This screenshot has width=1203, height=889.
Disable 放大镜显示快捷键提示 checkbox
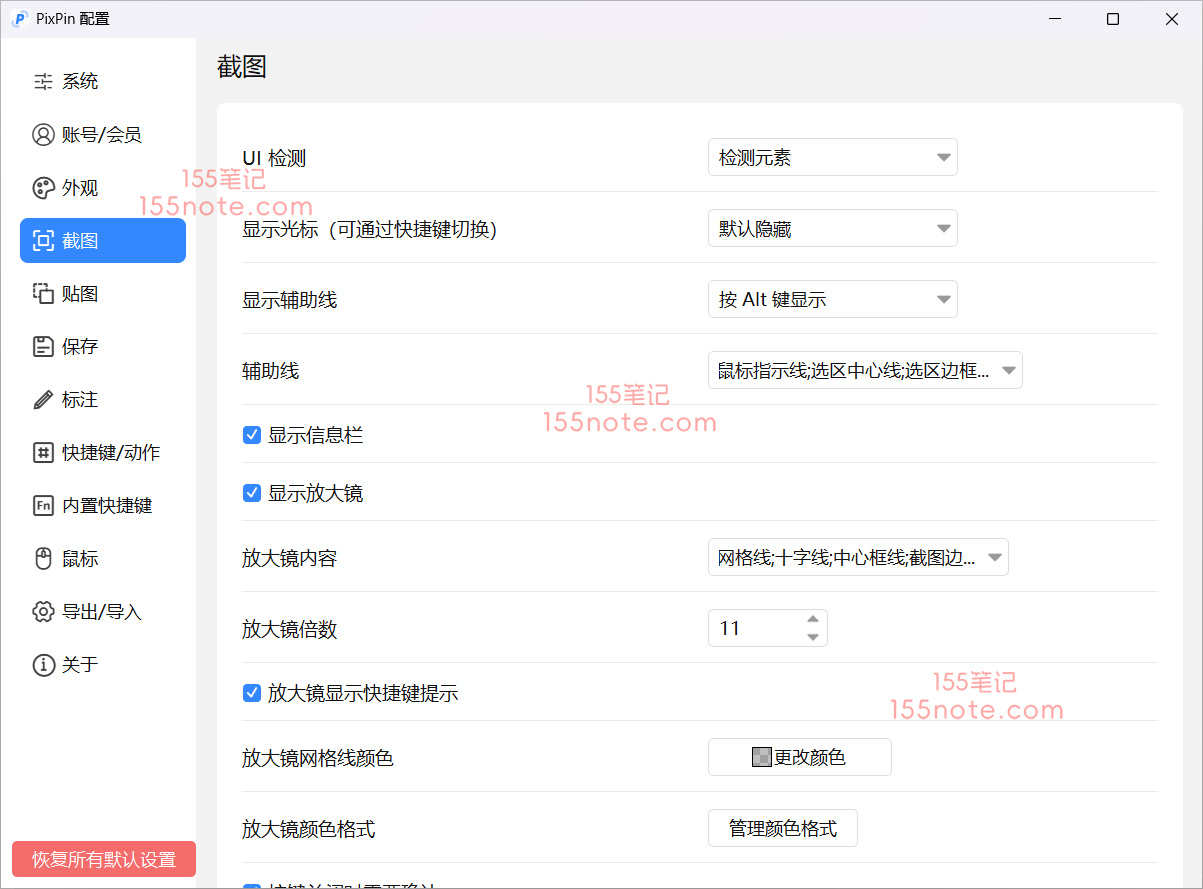point(252,693)
